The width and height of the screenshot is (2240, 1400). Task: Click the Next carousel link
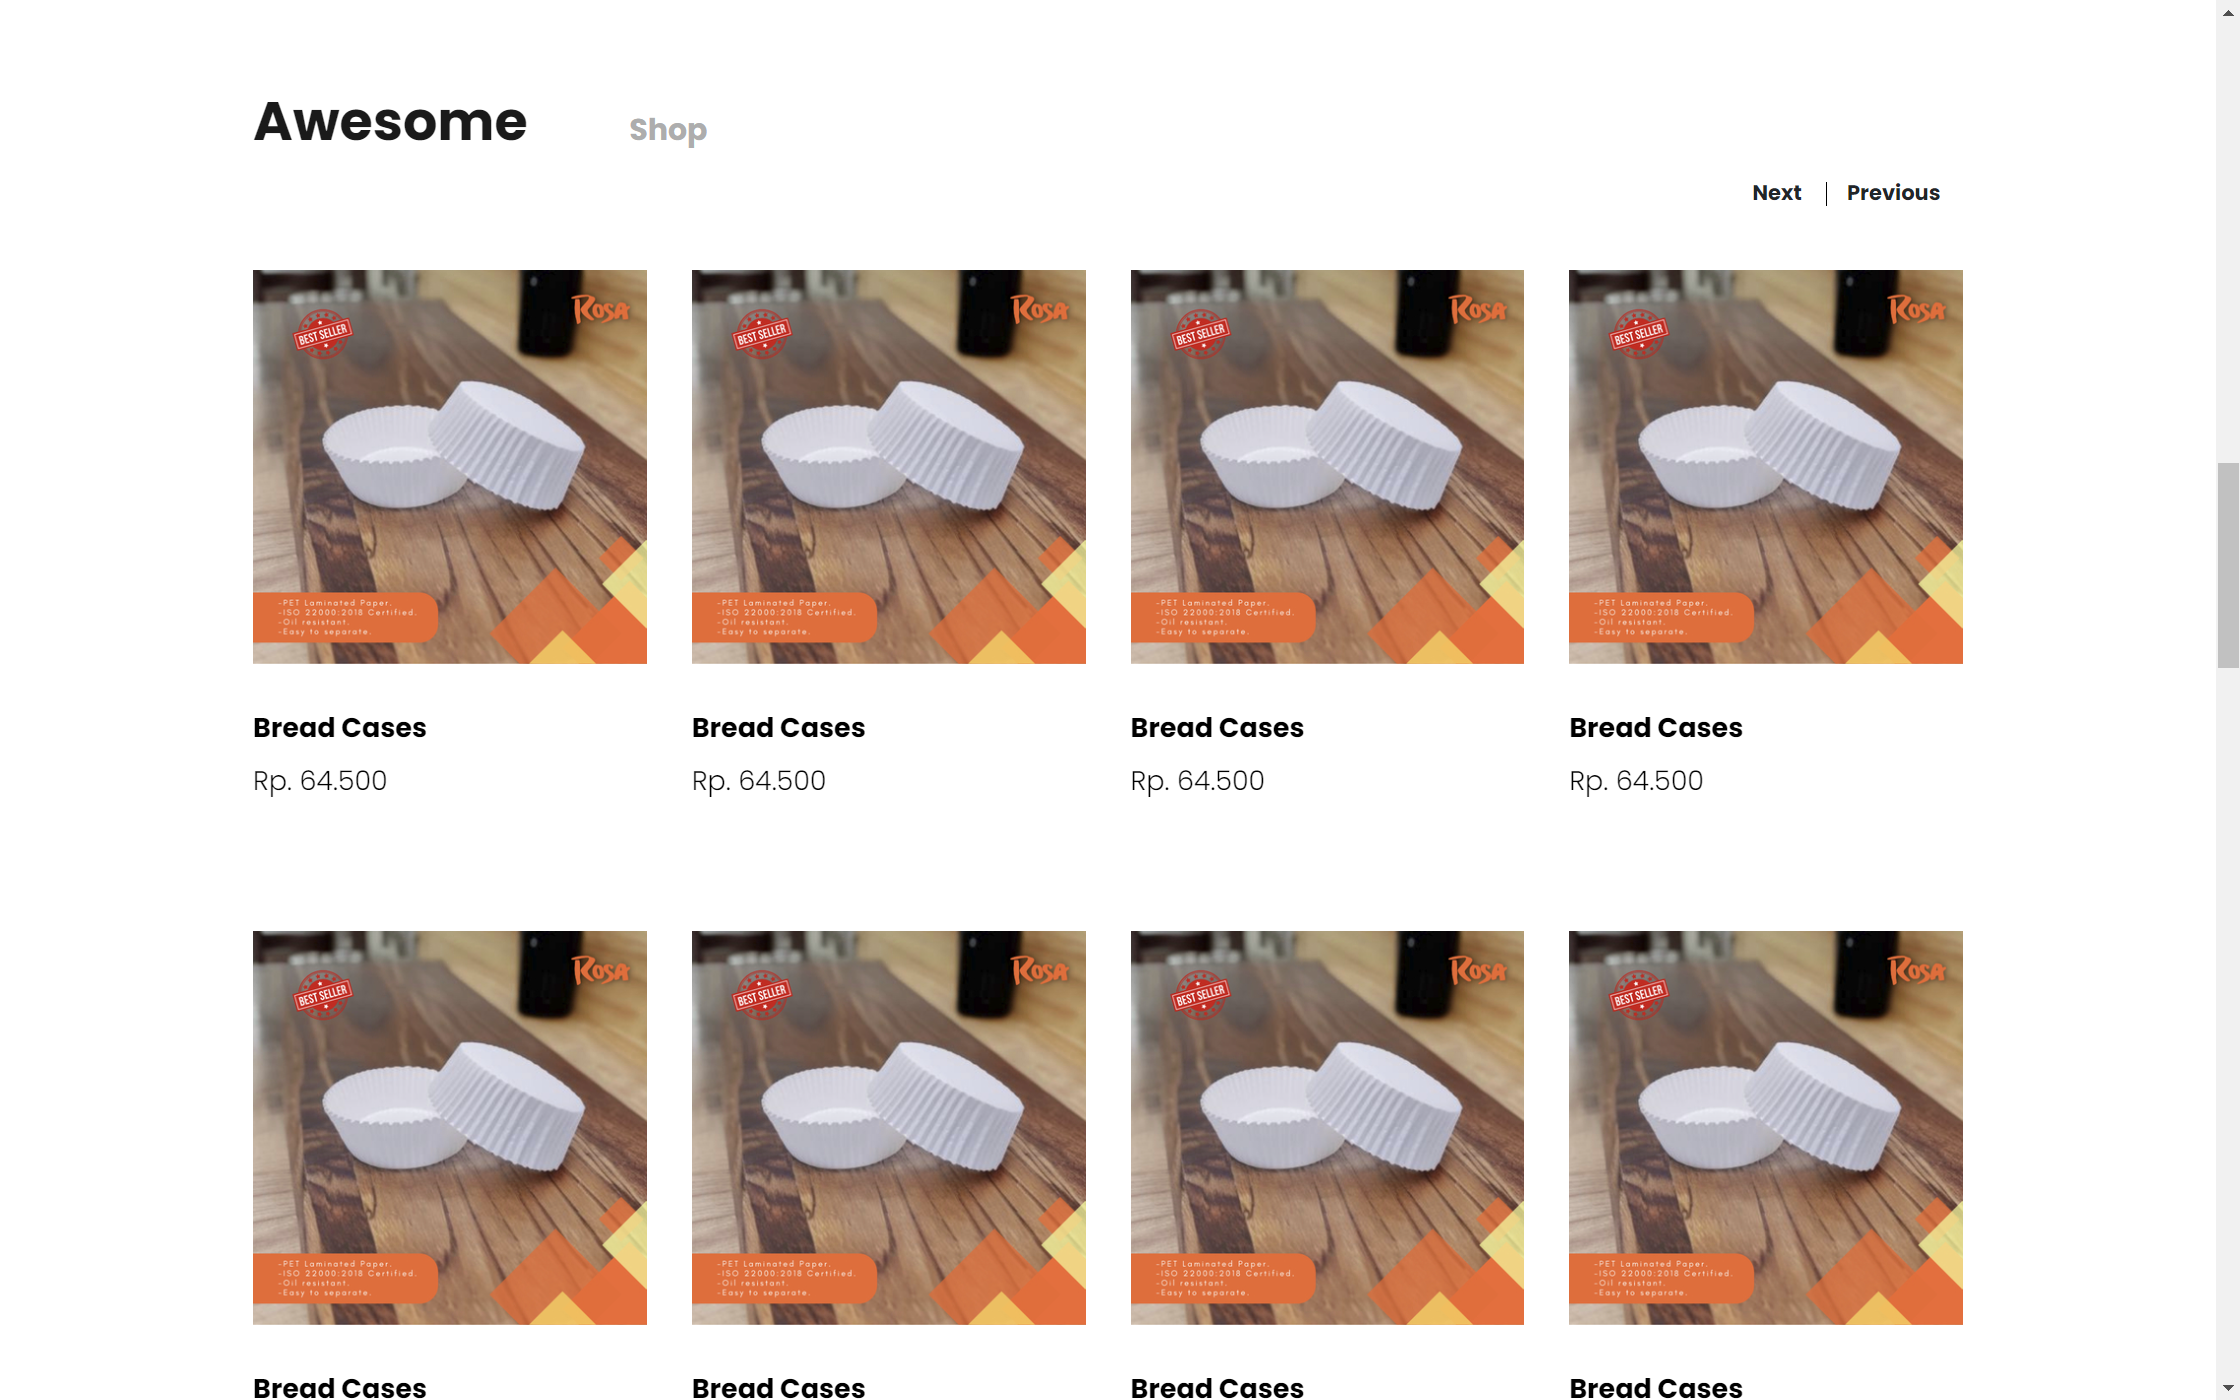[1776, 193]
